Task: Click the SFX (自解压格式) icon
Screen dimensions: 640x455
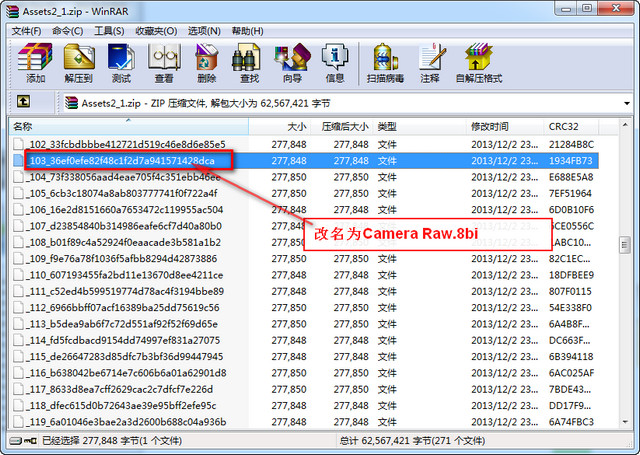Action: point(479,62)
